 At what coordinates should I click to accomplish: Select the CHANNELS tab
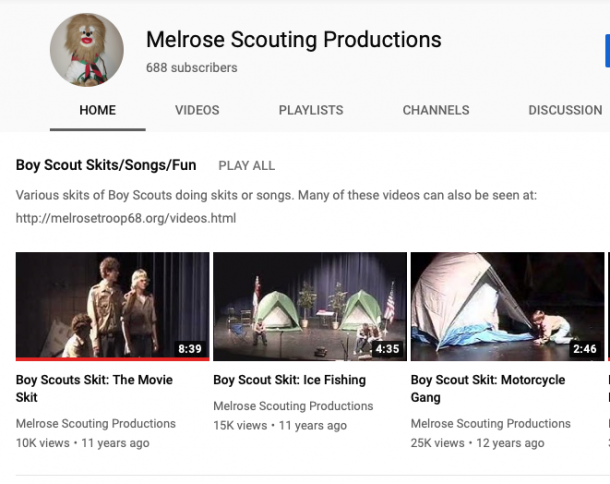(x=436, y=110)
